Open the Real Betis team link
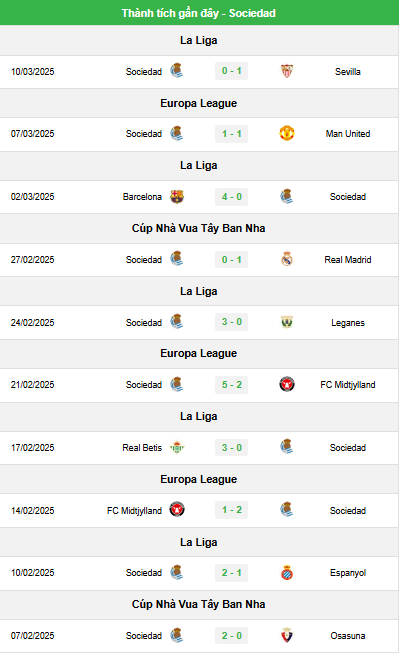The image size is (400, 653). 142,448
